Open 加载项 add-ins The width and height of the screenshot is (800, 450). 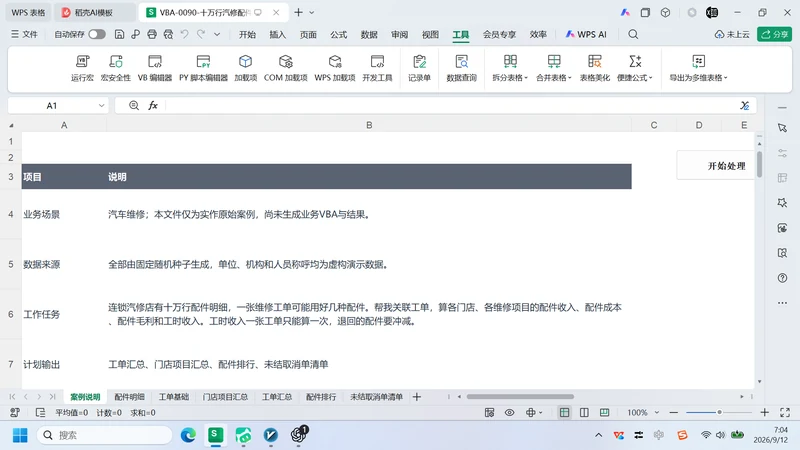(x=245, y=68)
